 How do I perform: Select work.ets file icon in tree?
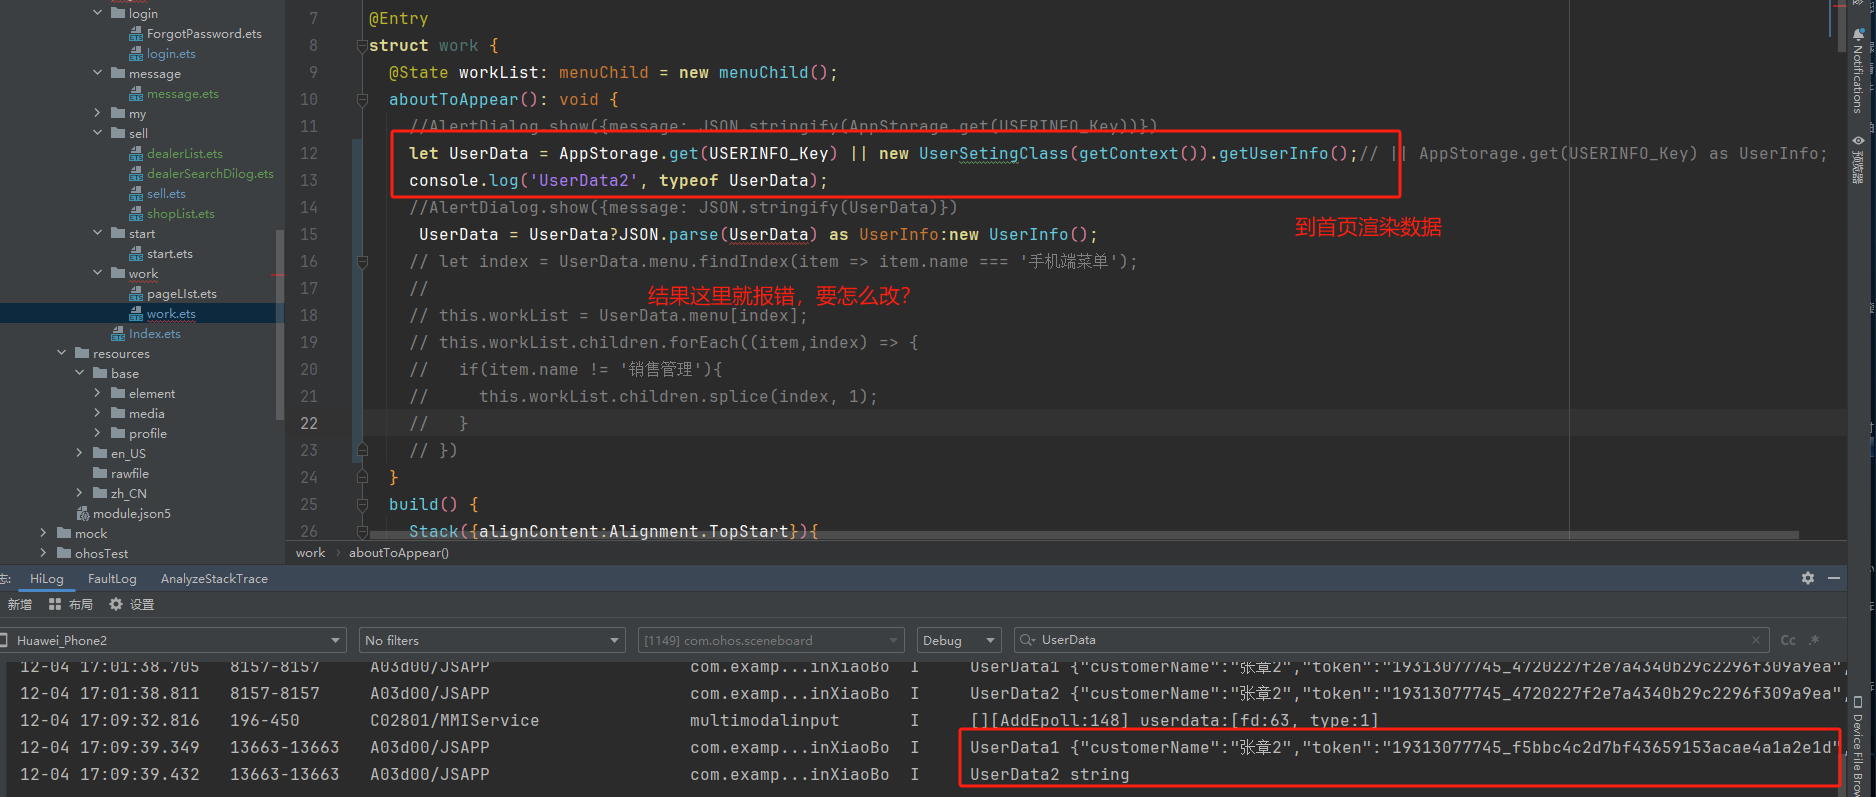point(136,314)
